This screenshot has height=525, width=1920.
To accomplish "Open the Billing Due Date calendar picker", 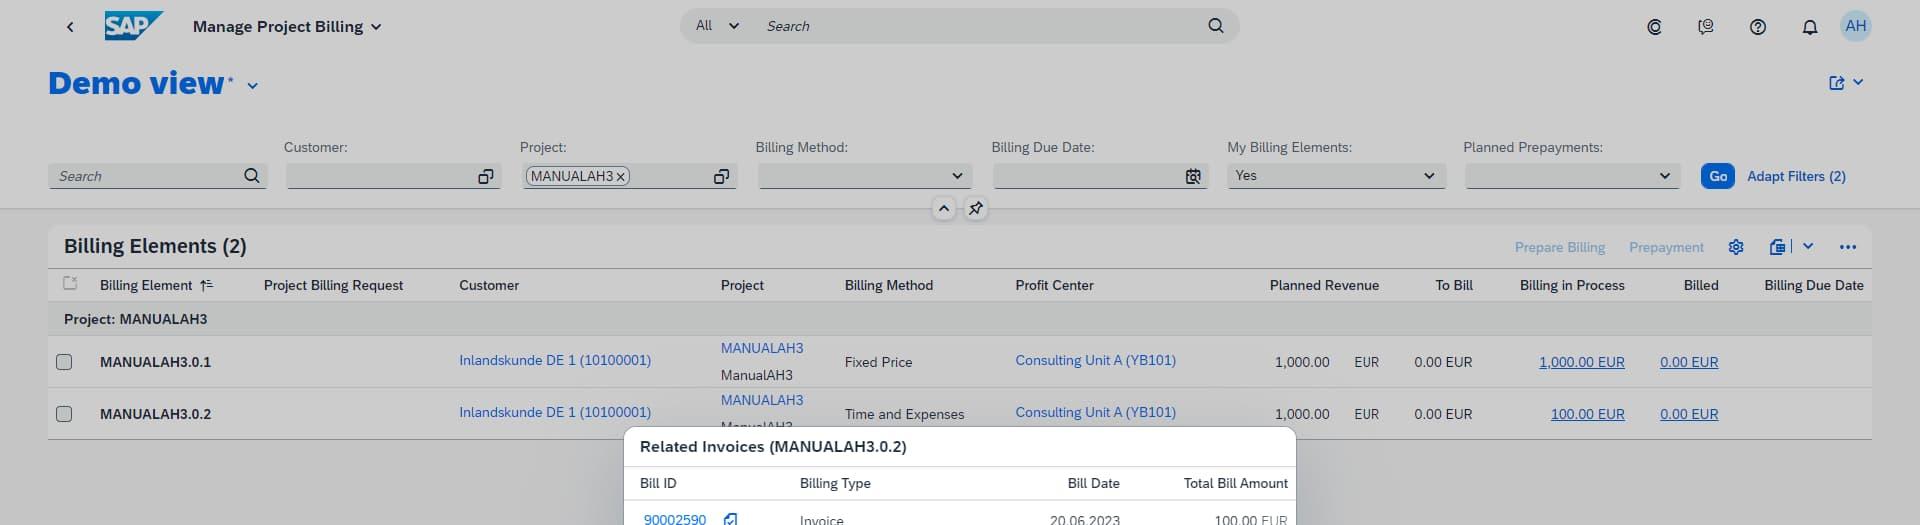I will (x=1193, y=177).
